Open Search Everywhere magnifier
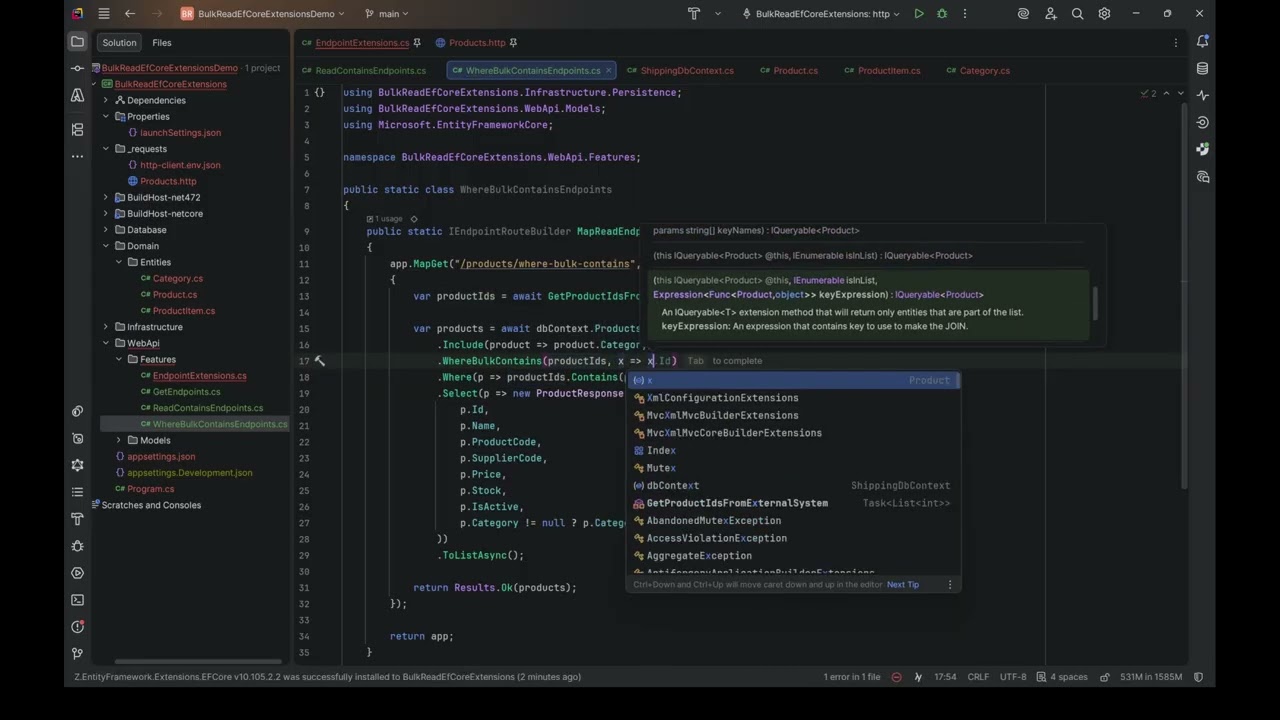 coord(1077,14)
